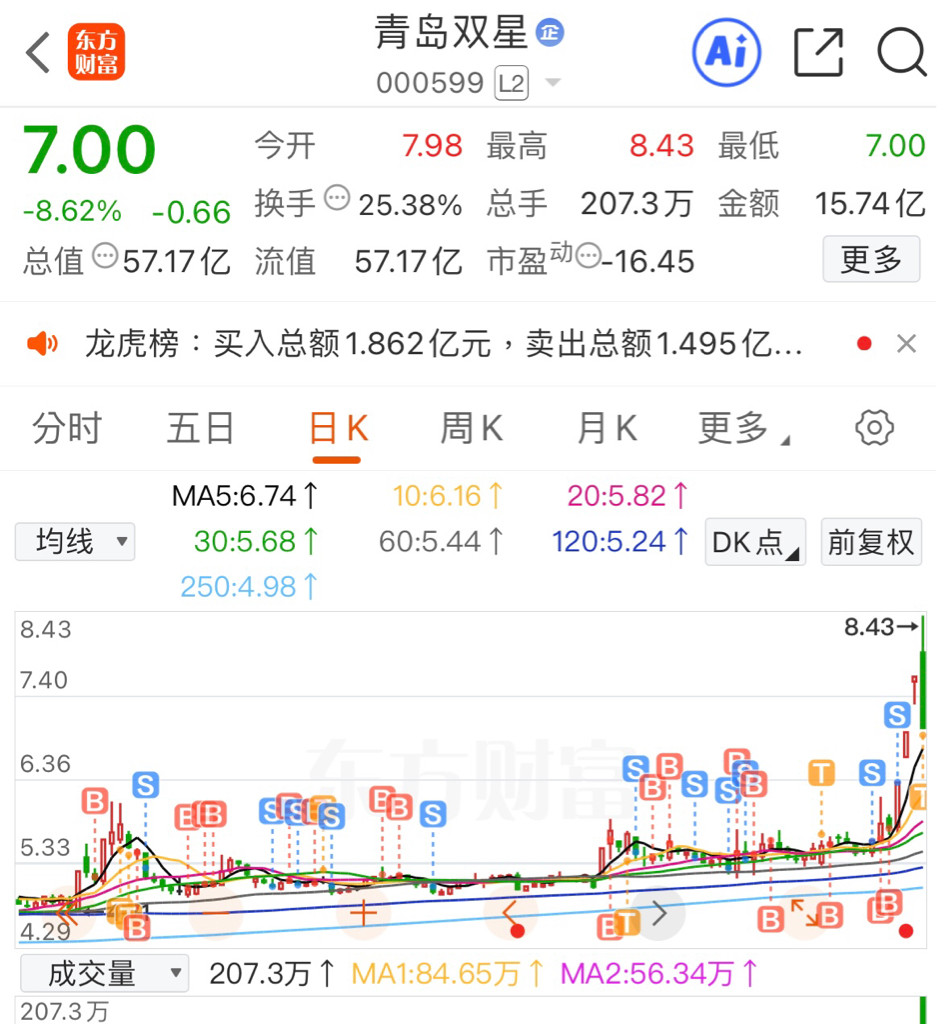Open the 成交量 indicator dropdown
Viewport: 937px width, 1024px height.
(104, 974)
